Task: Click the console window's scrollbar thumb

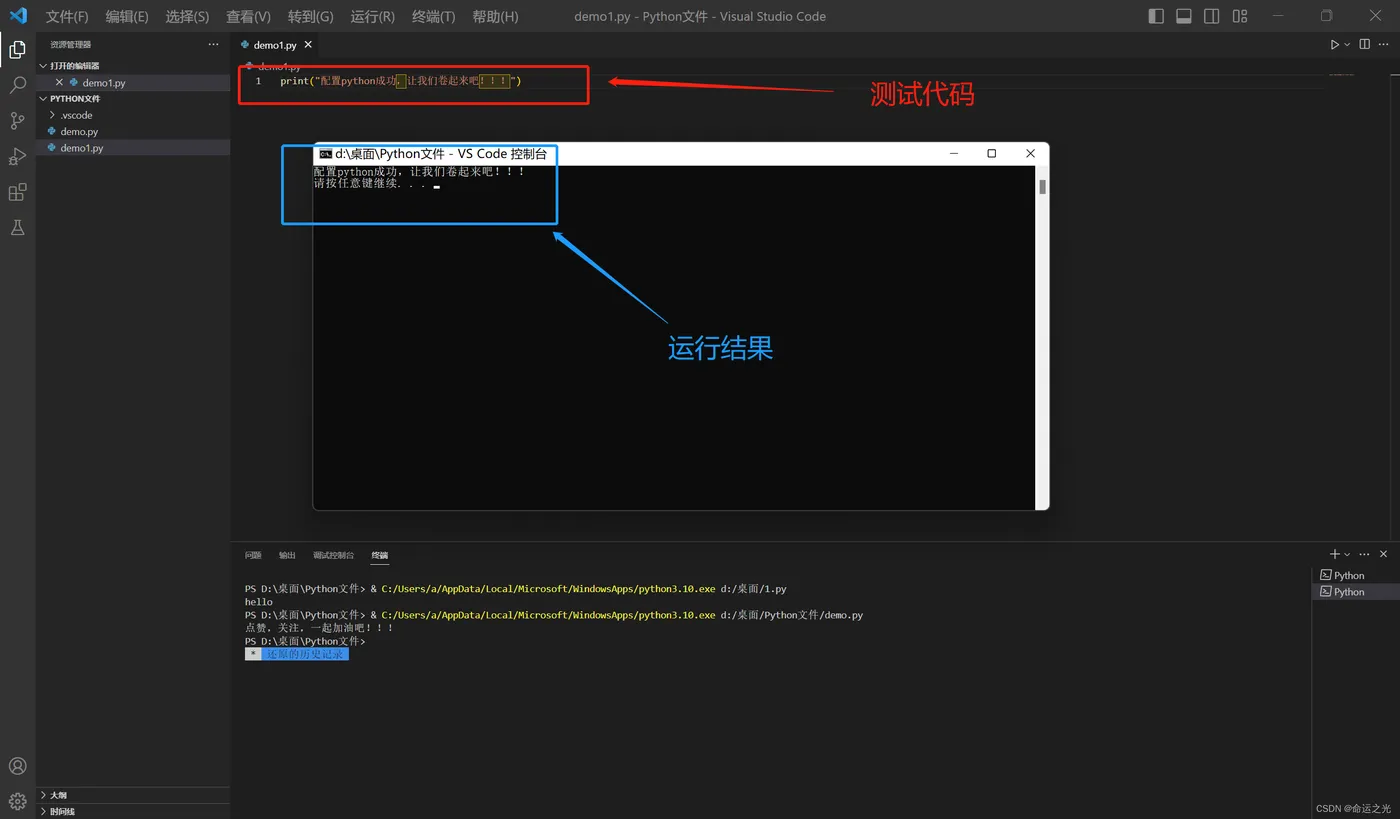Action: [1042, 187]
